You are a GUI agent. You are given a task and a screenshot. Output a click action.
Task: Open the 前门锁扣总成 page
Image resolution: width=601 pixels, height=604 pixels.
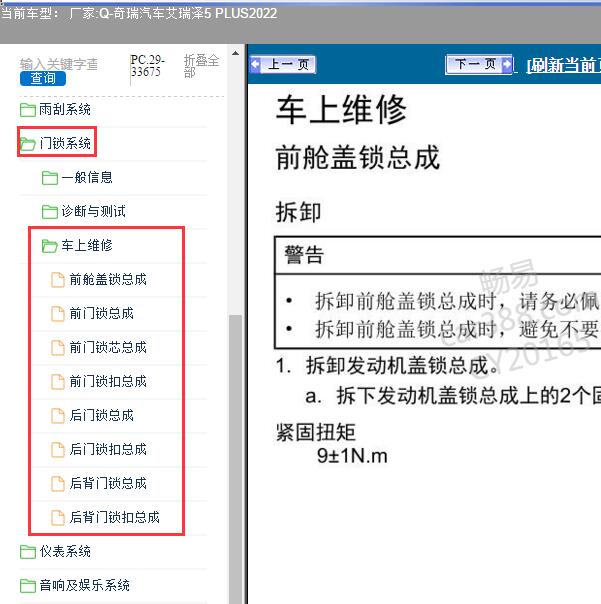(108, 382)
